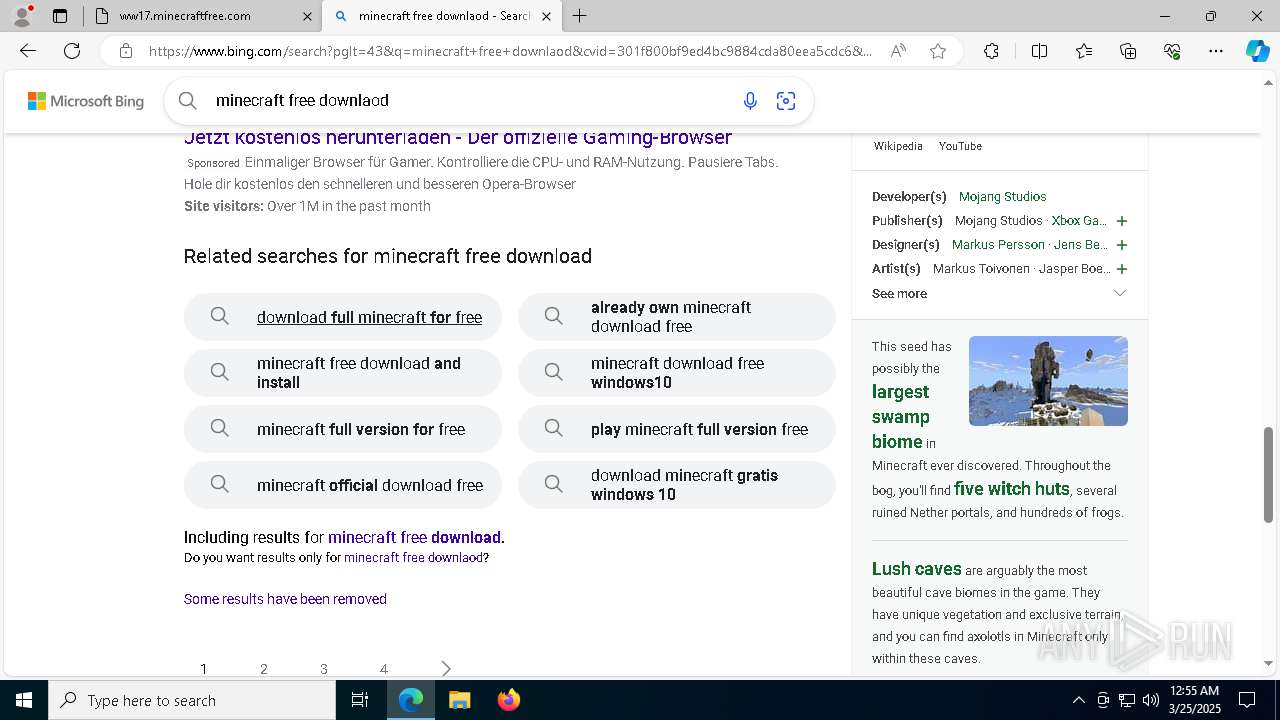The image size is (1280, 720).
Task: Click the Microsoft Bing logo
Action: pyautogui.click(x=86, y=101)
